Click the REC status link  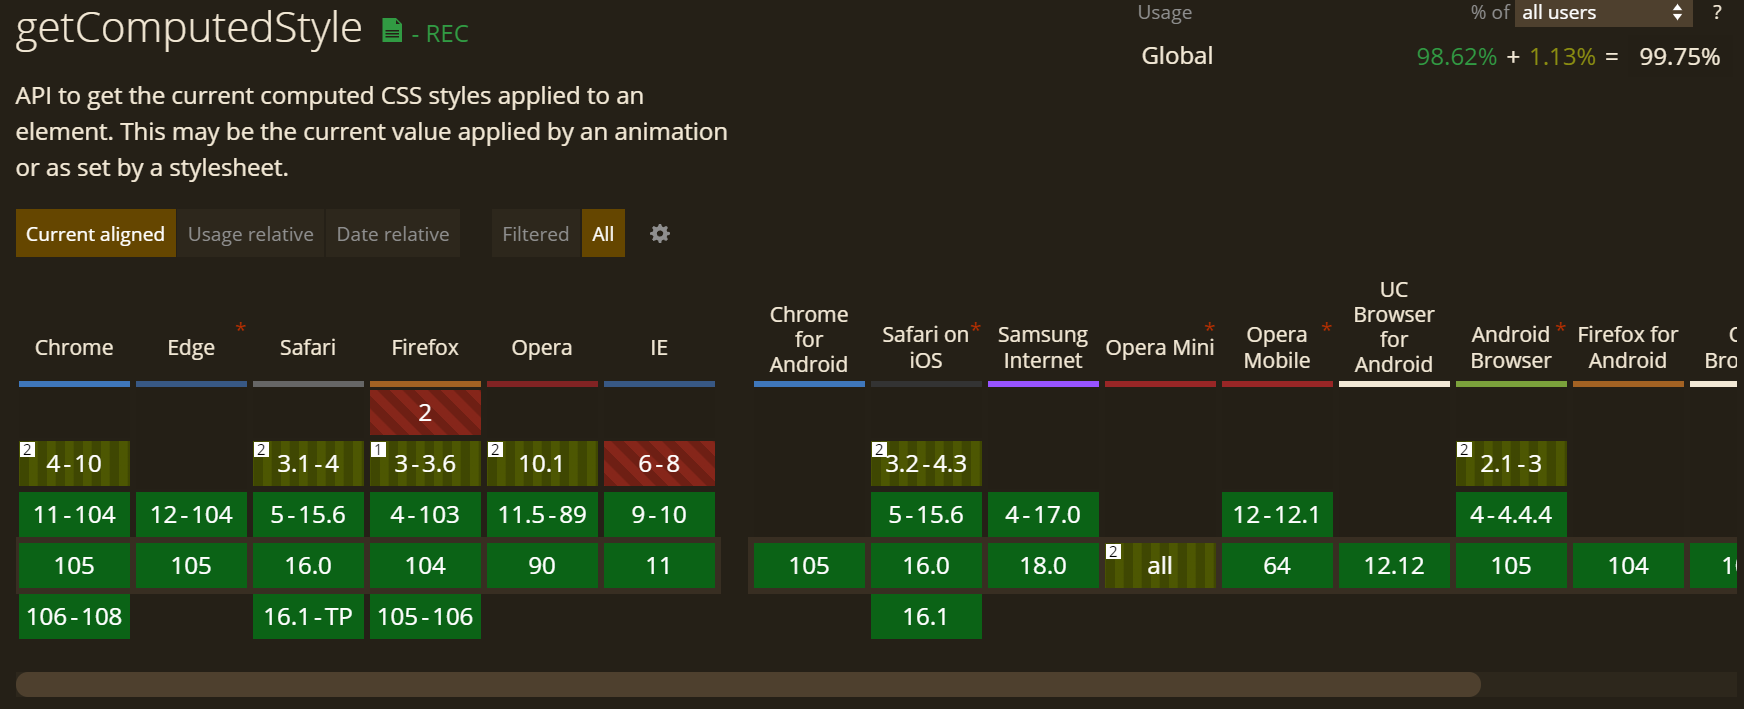pos(447,34)
